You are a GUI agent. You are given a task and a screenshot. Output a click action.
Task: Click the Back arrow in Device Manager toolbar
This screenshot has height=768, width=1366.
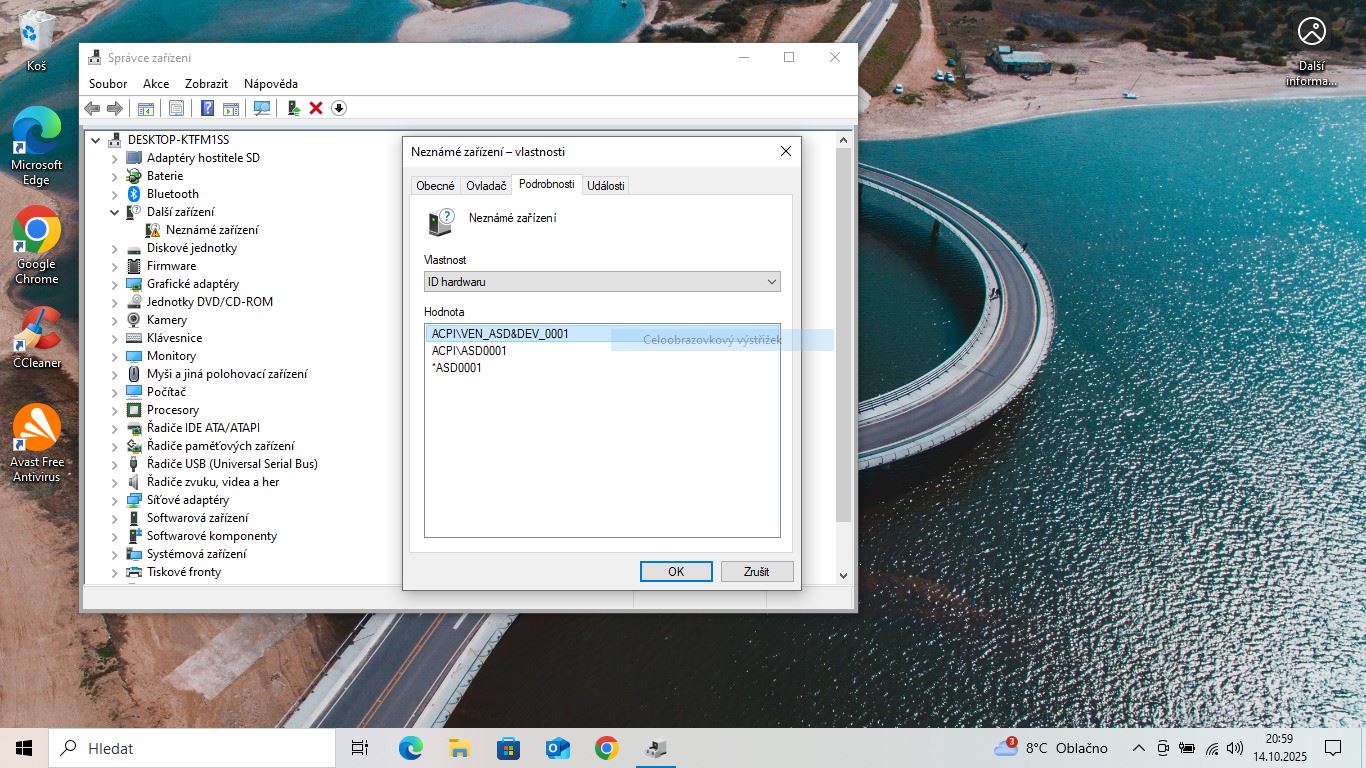92,108
